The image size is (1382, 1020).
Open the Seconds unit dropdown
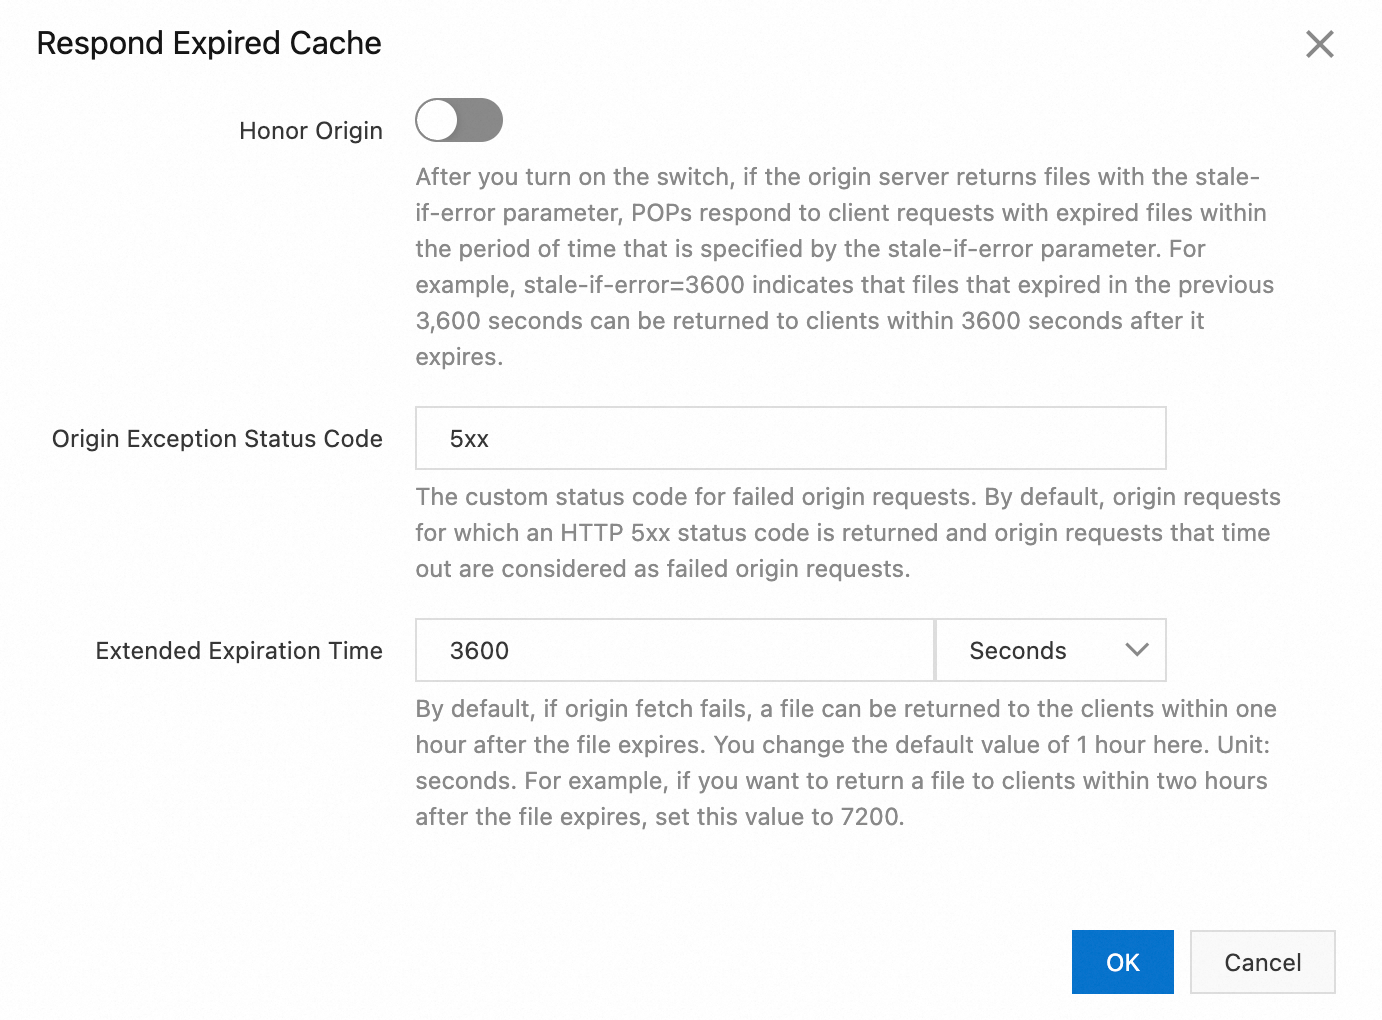coord(1050,650)
